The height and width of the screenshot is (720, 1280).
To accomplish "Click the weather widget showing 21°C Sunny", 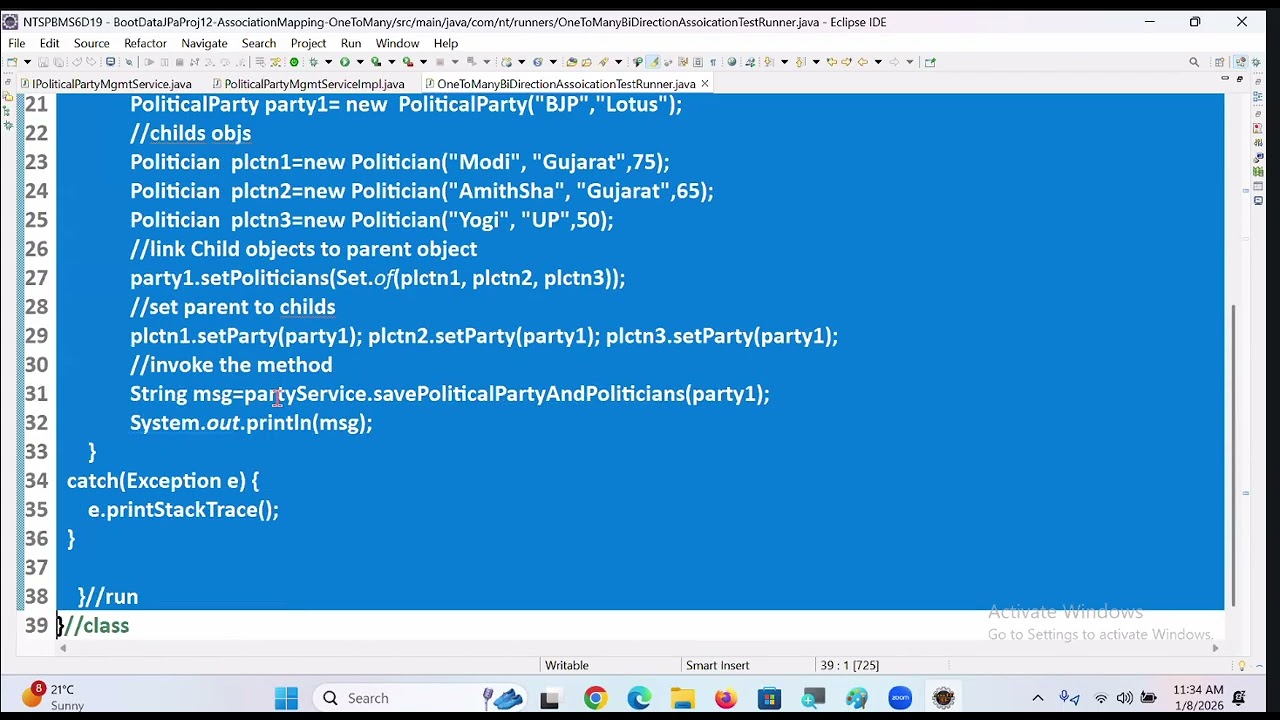I will (x=55, y=697).
